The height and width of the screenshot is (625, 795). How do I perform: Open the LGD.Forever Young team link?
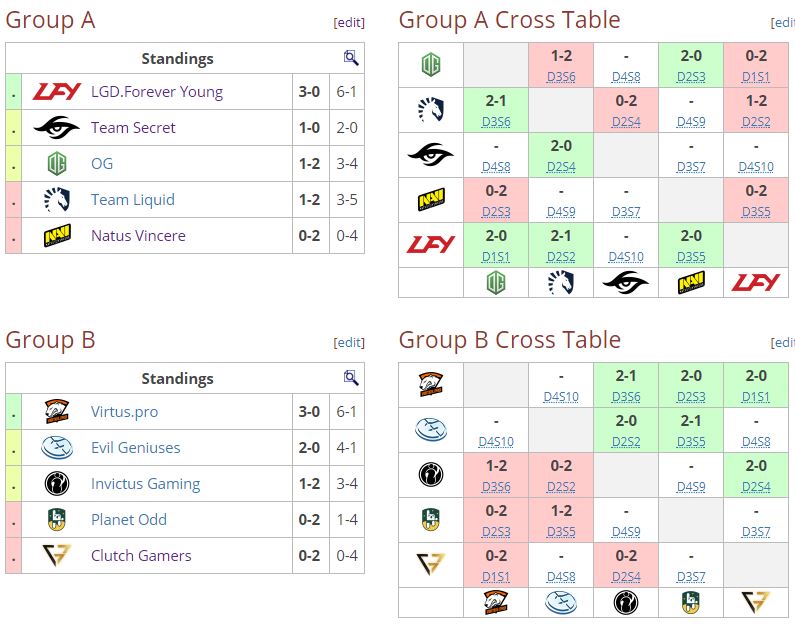point(156,92)
